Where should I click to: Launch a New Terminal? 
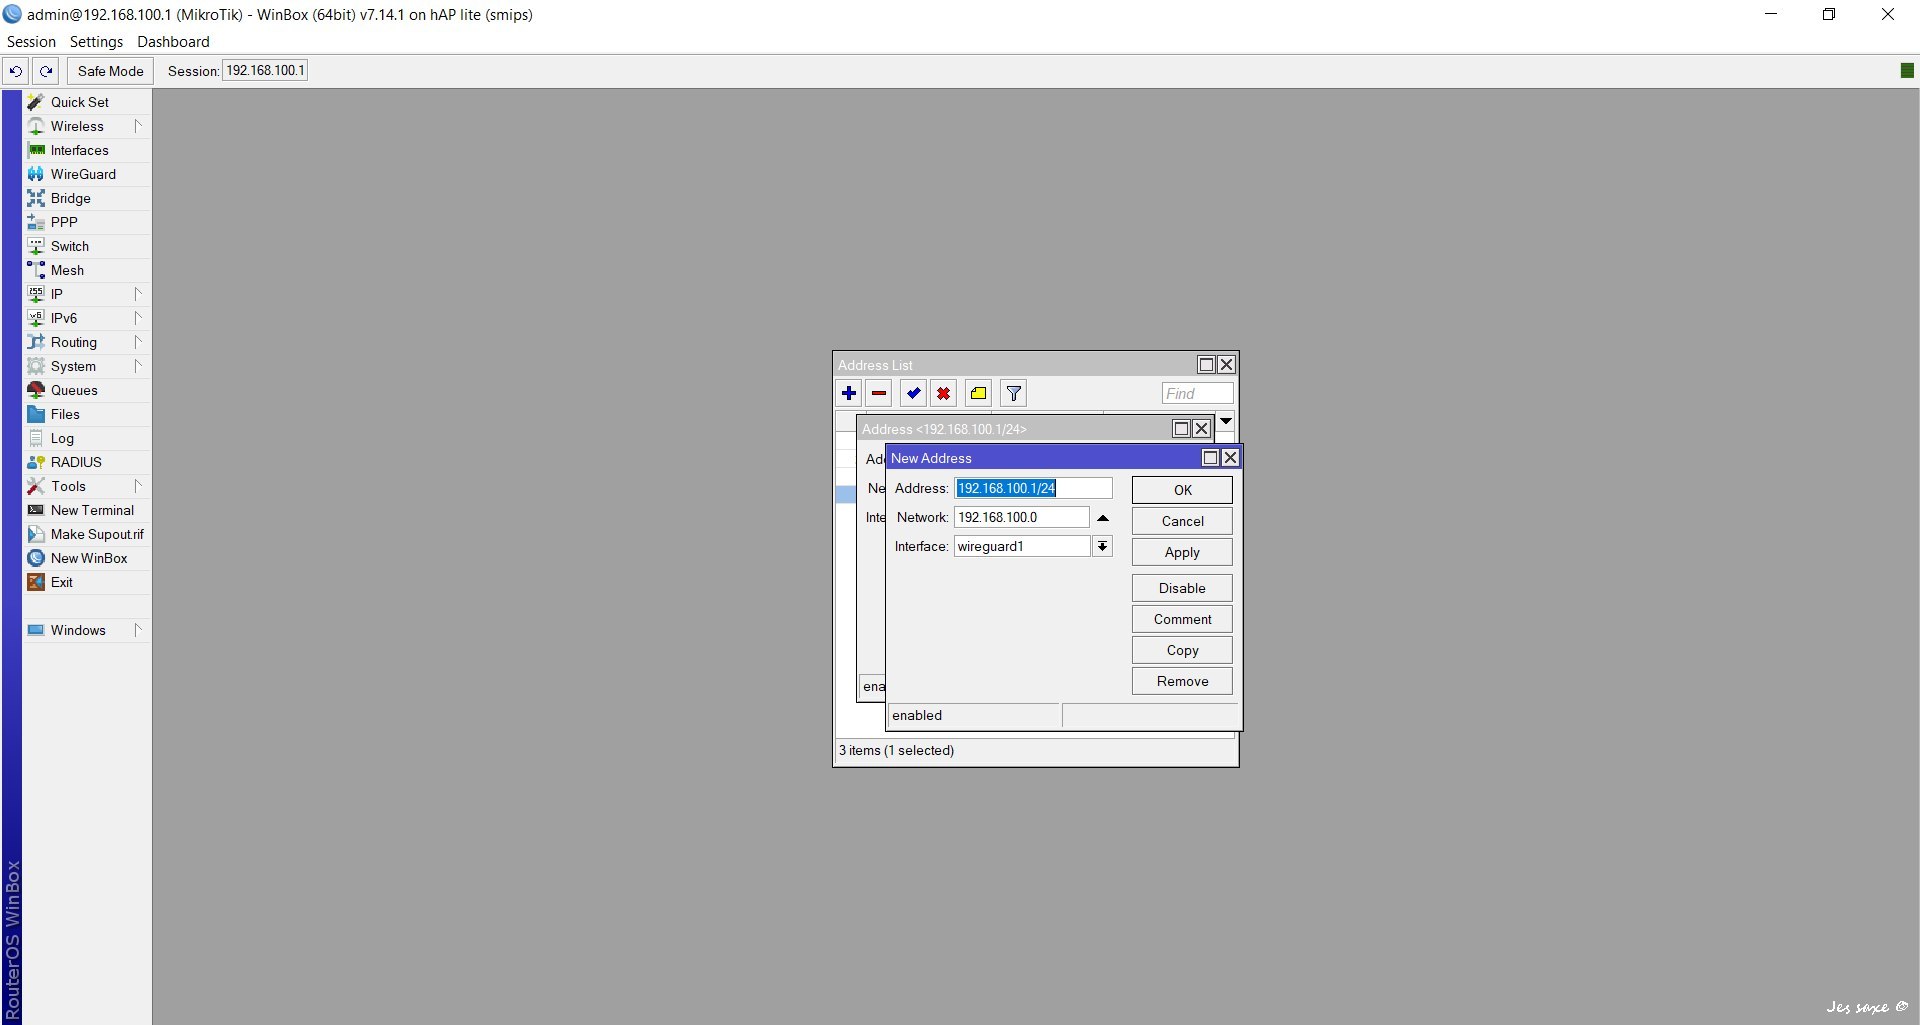92,510
